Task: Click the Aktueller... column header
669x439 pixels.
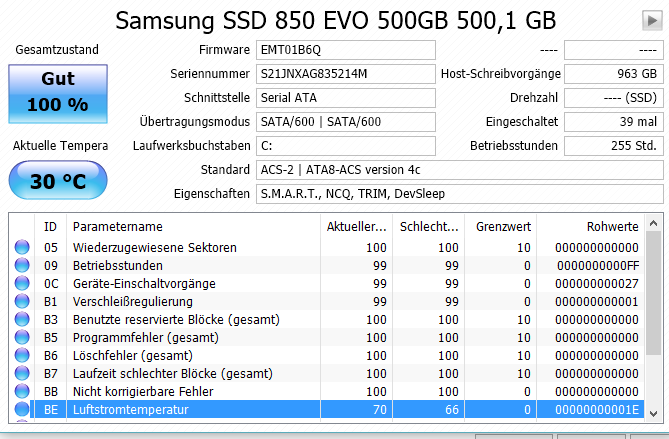Action: (x=357, y=227)
